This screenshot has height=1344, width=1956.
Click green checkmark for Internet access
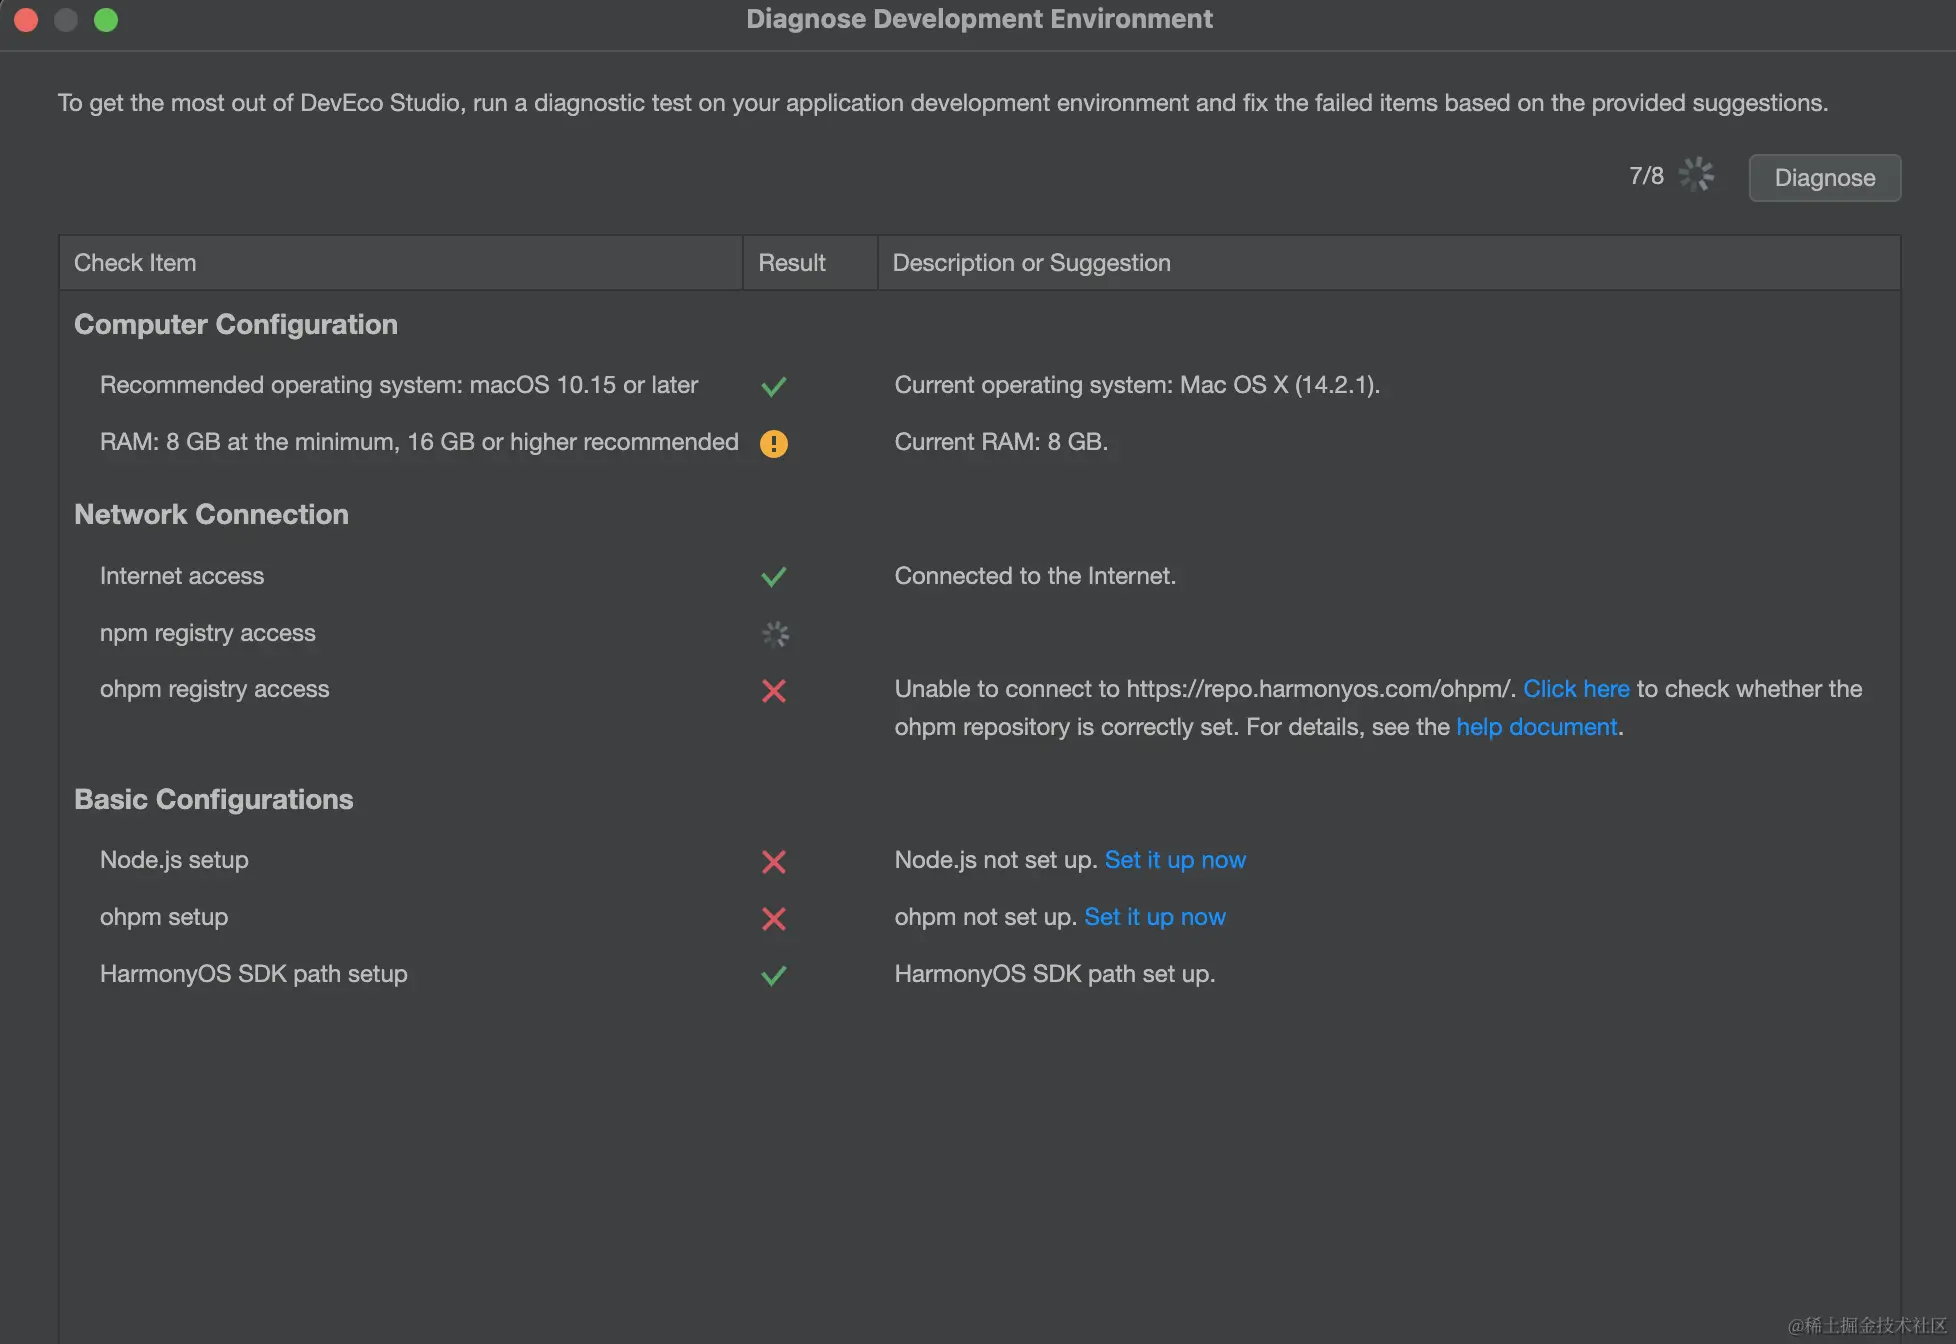[x=773, y=577]
